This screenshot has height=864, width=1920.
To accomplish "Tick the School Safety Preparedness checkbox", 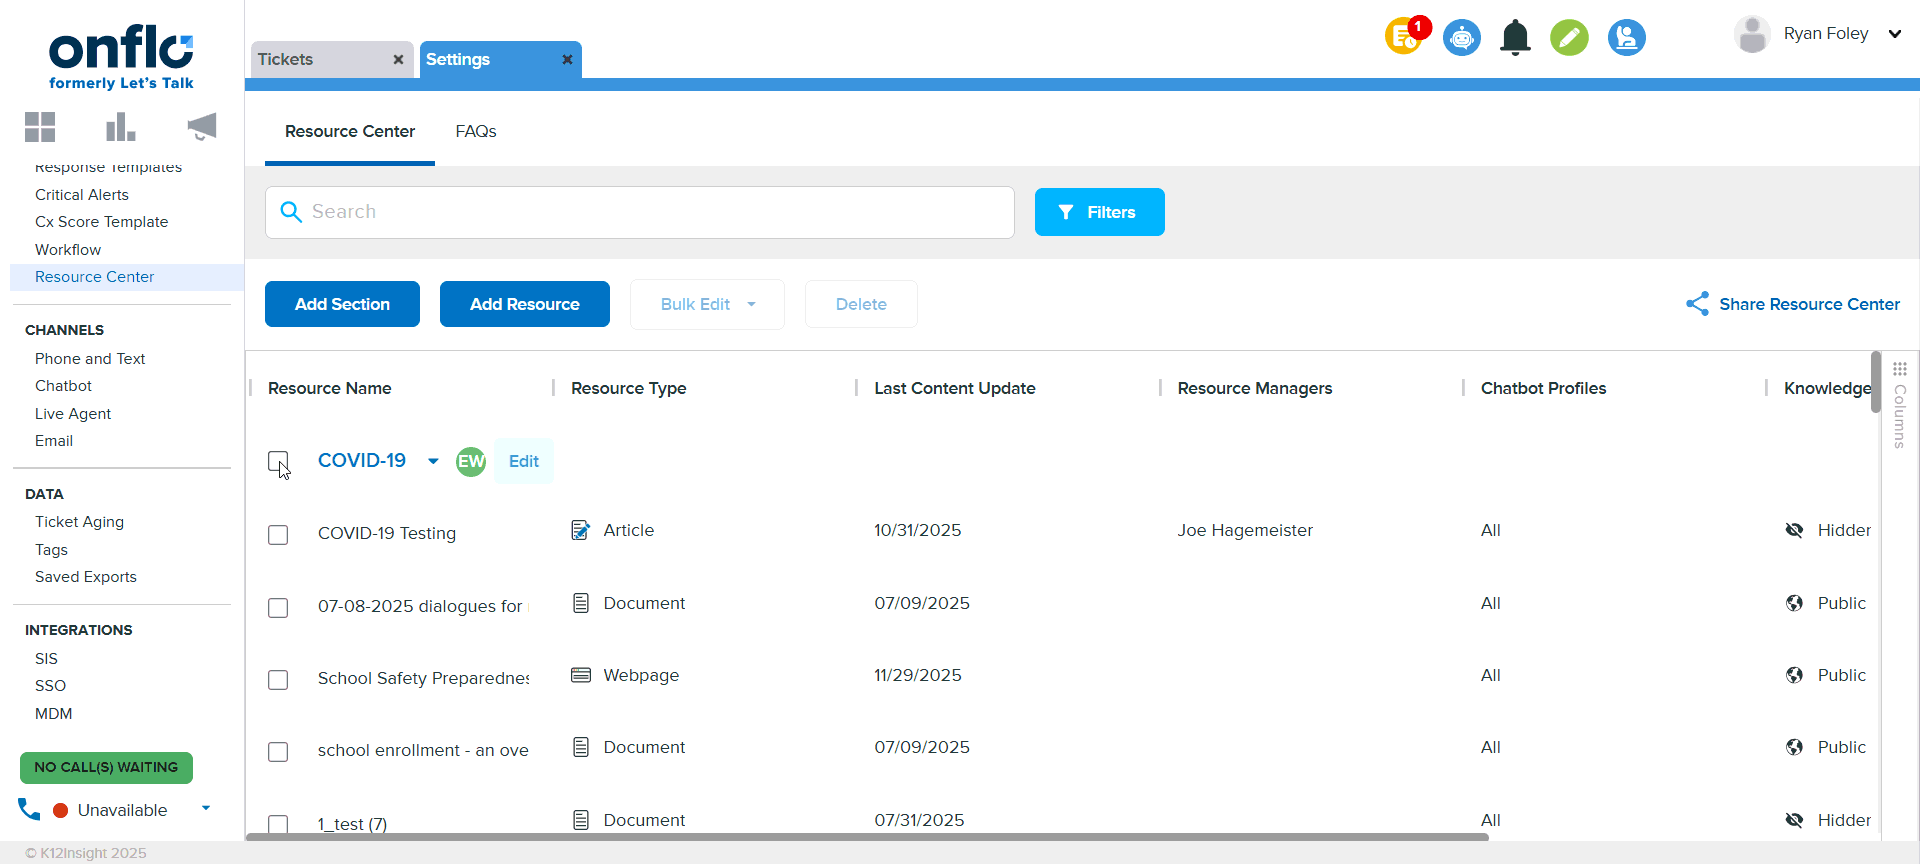I will pyautogui.click(x=278, y=680).
